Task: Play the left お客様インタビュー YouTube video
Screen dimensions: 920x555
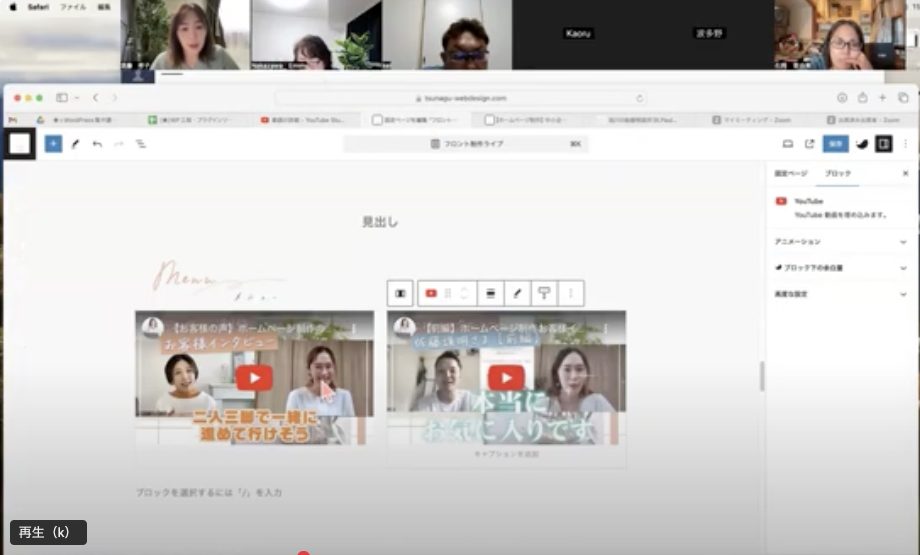Action: point(254,377)
